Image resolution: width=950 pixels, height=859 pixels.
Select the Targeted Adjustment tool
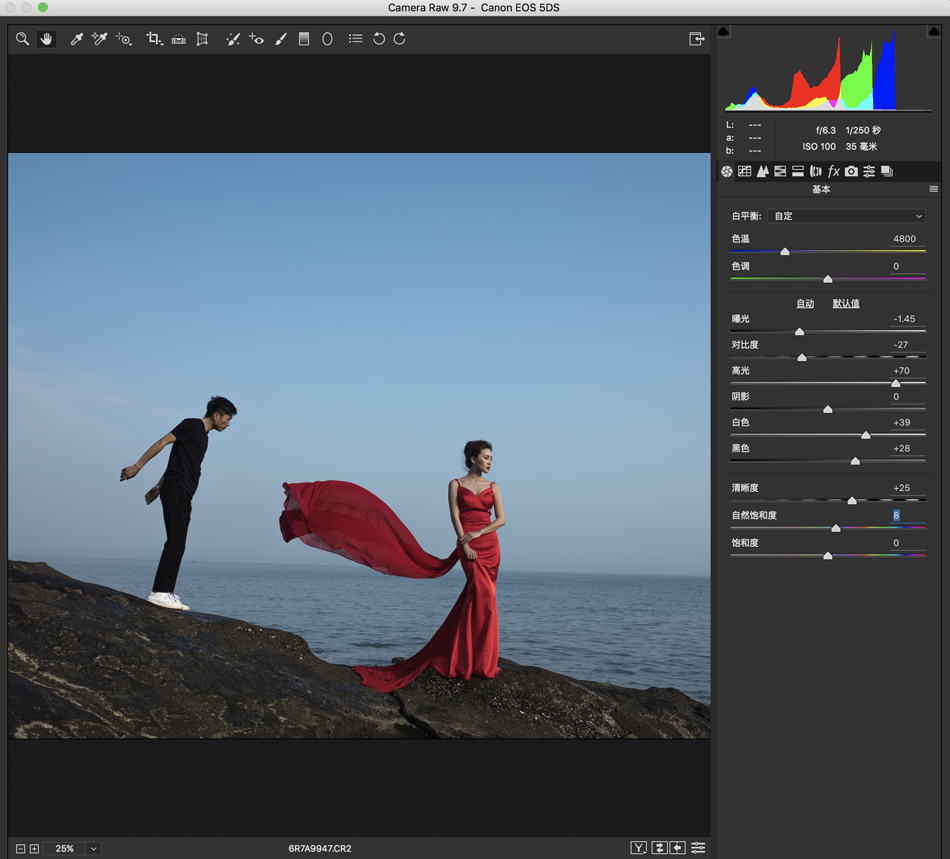[x=124, y=39]
